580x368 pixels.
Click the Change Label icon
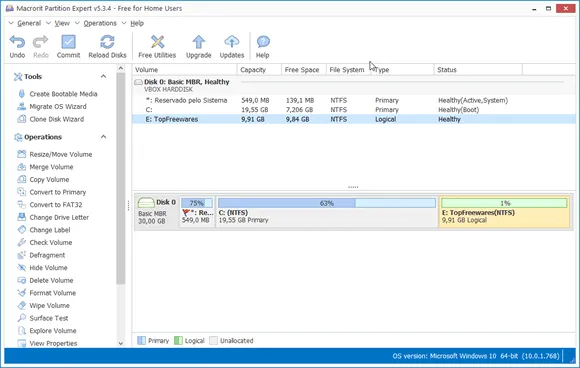coord(21,229)
